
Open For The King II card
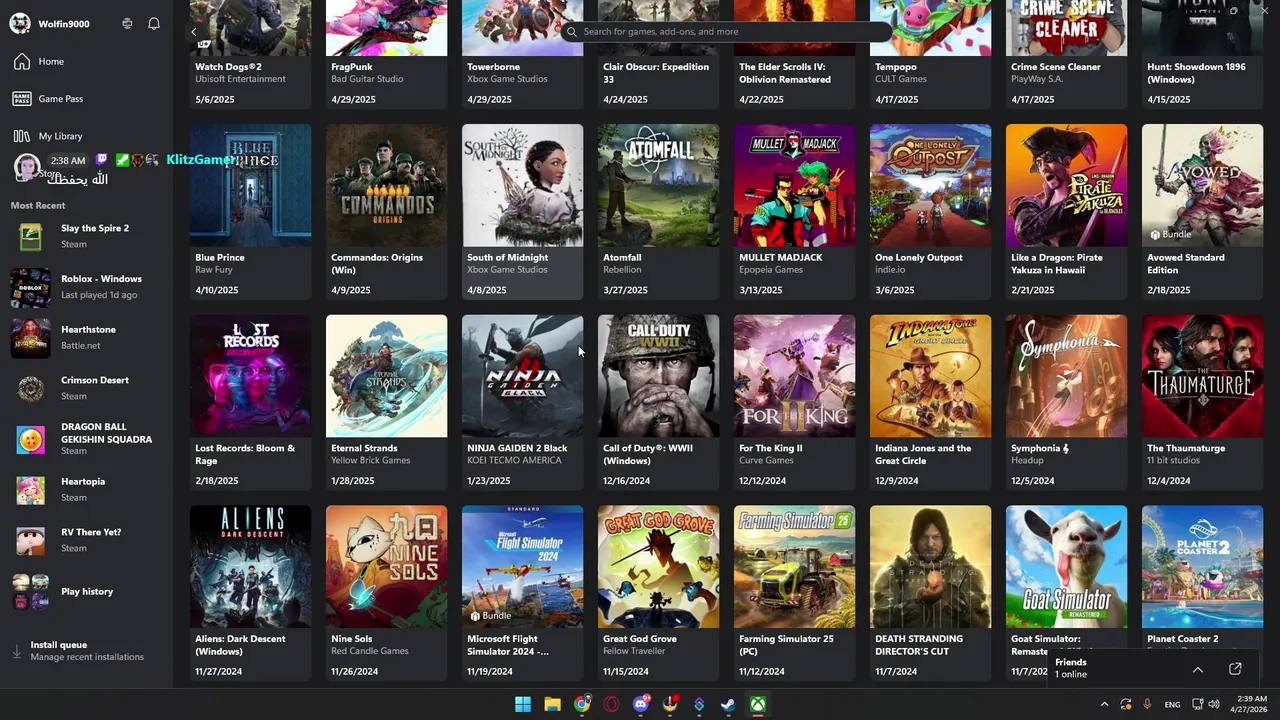[x=794, y=403]
